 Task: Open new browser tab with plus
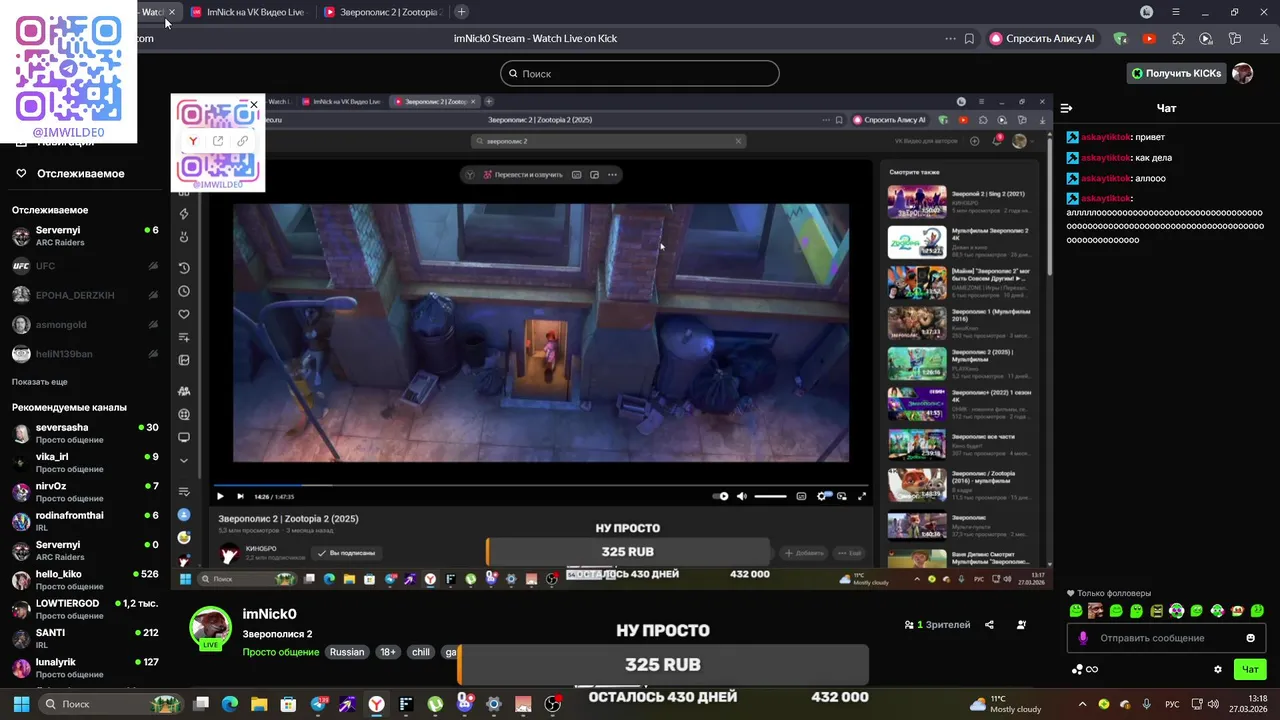(461, 12)
